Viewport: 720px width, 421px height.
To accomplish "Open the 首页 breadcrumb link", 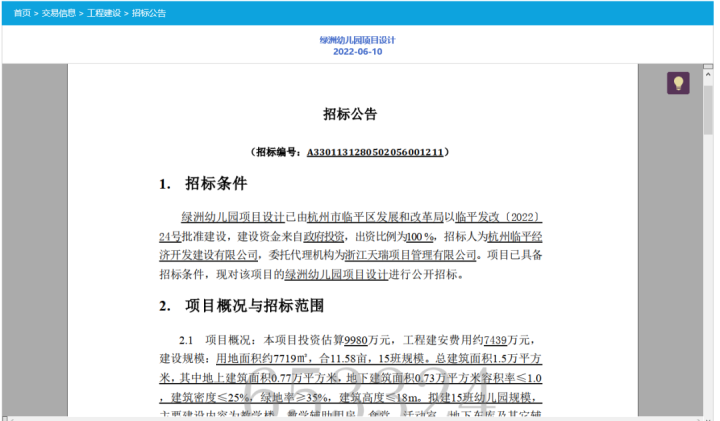I will pyautogui.click(x=22, y=13).
